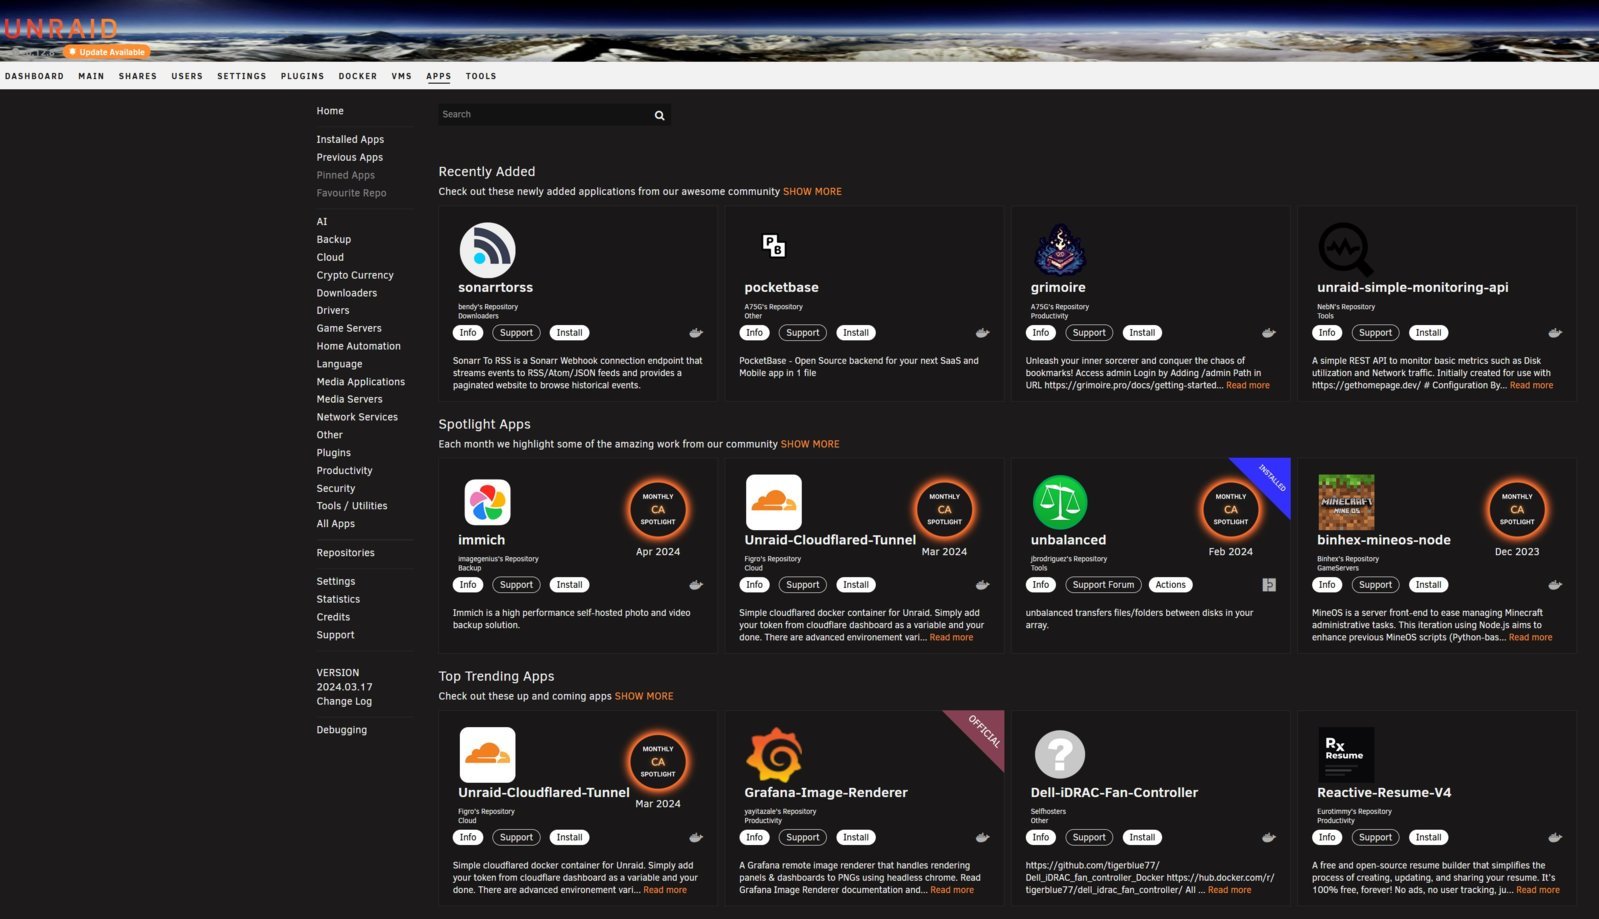Select the Game Servers category
Image resolution: width=1599 pixels, height=919 pixels.
(x=349, y=328)
